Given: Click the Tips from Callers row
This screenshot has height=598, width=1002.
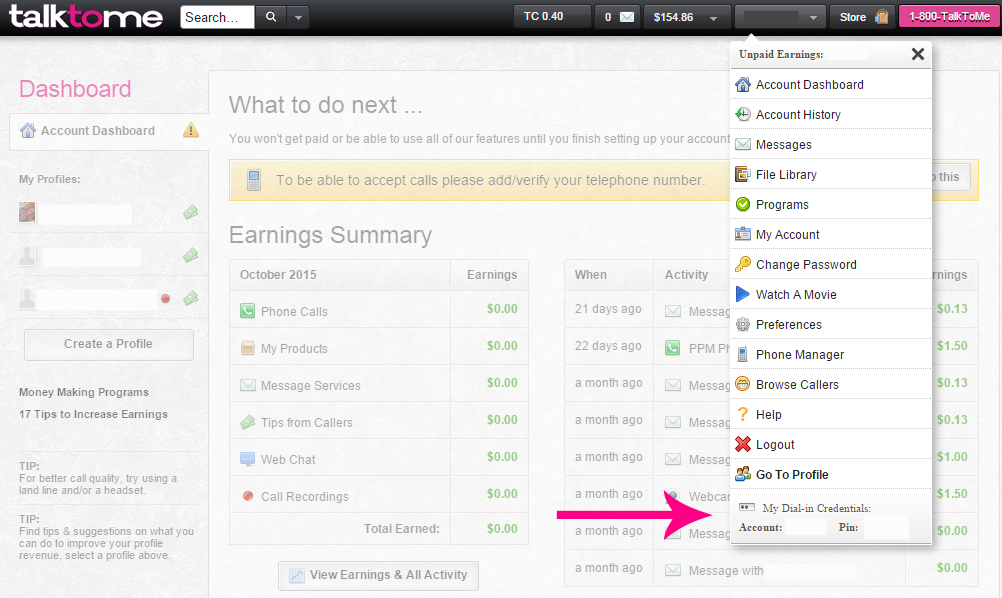Looking at the screenshot, I should [379, 421].
